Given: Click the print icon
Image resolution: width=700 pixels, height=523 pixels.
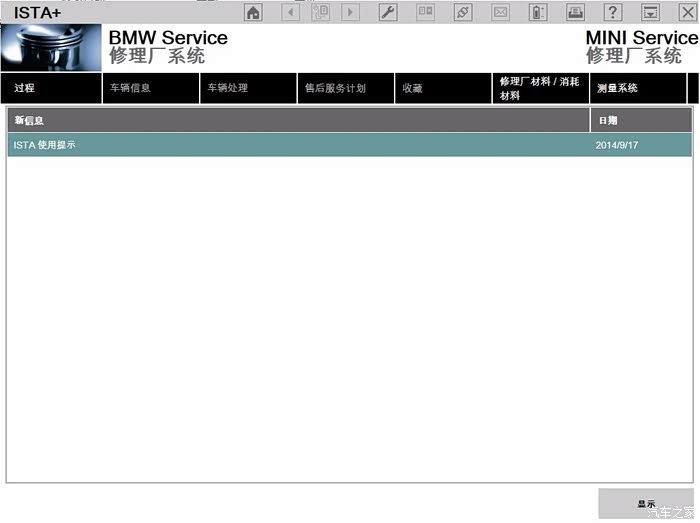Looking at the screenshot, I should pyautogui.click(x=575, y=12).
